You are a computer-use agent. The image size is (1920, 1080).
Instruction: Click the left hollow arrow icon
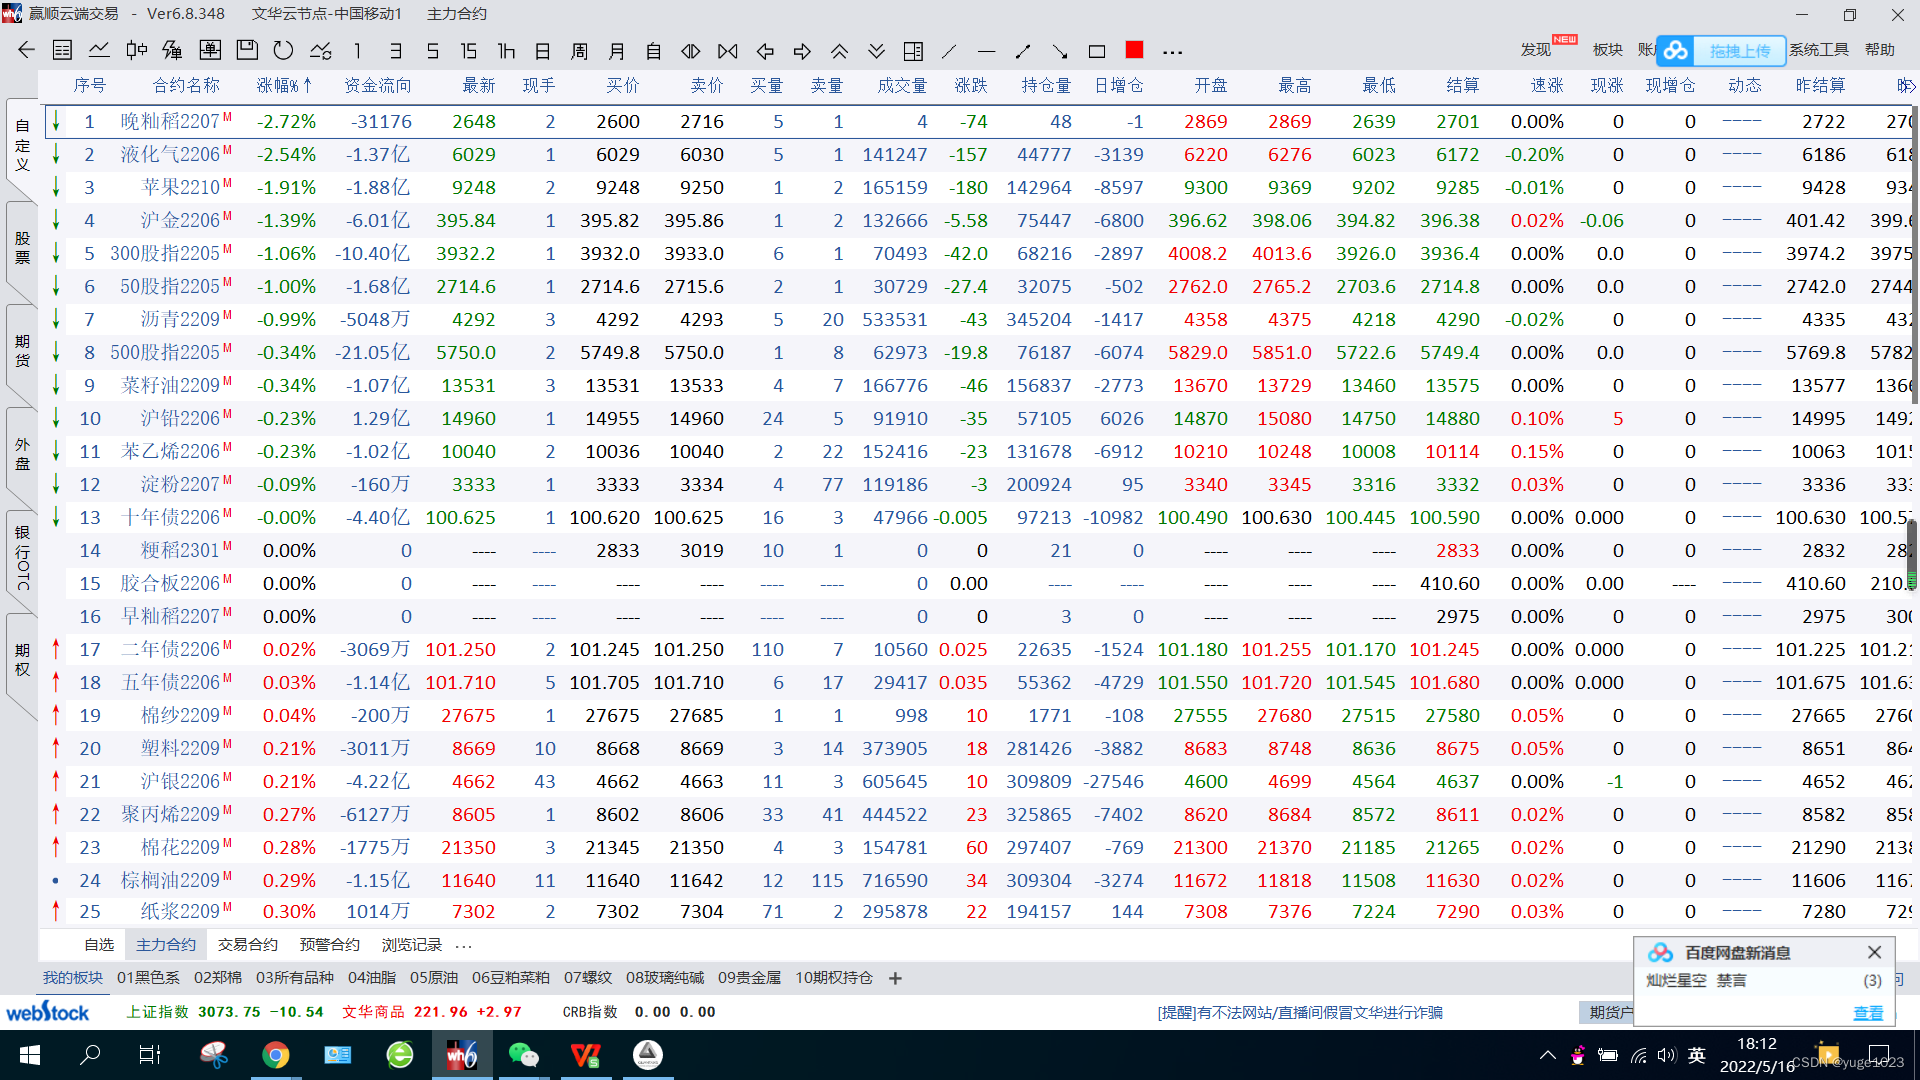coord(766,50)
